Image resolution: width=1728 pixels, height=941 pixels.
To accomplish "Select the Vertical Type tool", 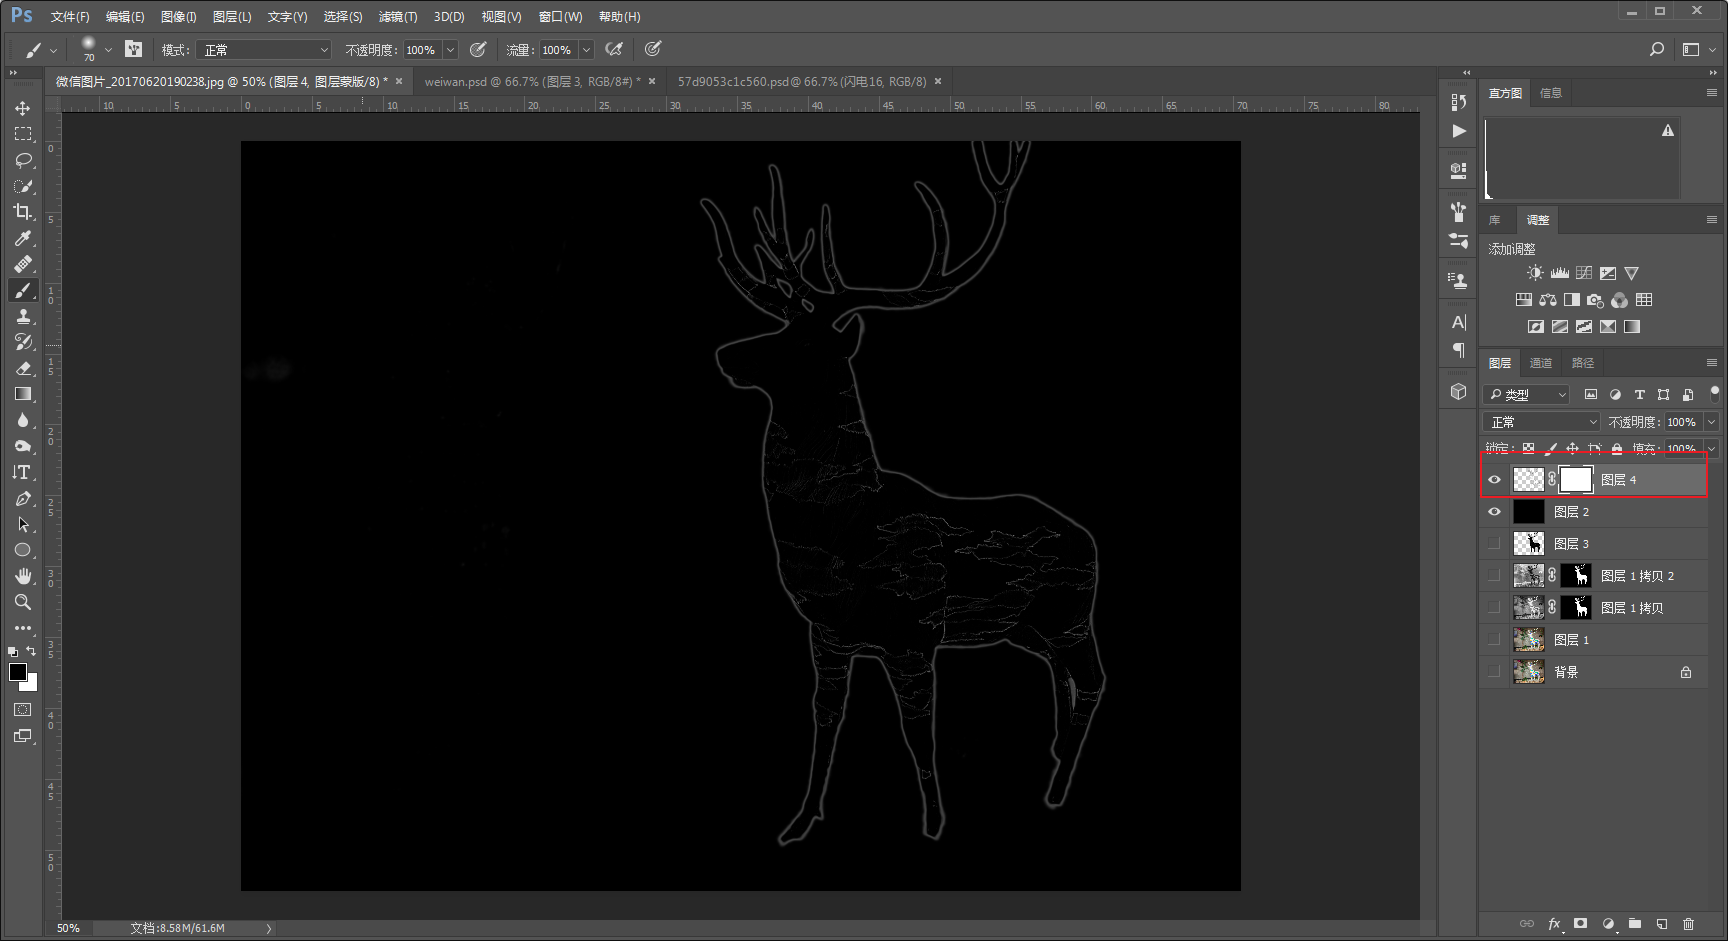I will point(23,472).
